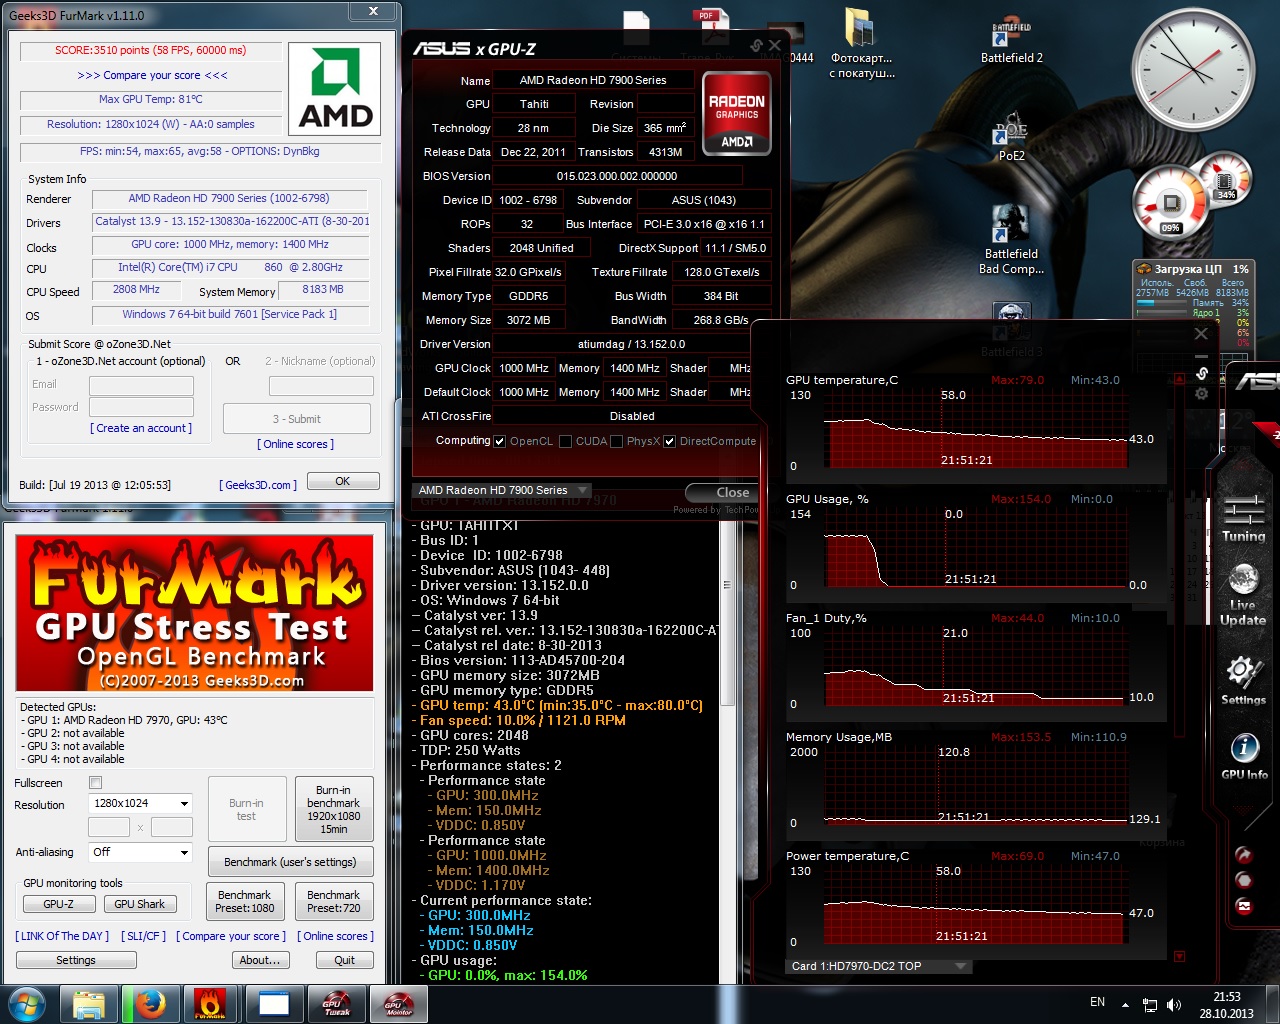The width and height of the screenshot is (1280, 1024).
Task: Toggle the DirectCompute checkbox in GPU-Z
Action: click(x=670, y=441)
